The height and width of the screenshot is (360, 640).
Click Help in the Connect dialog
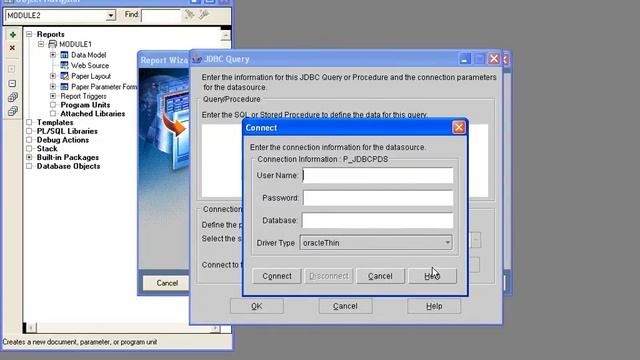click(432, 276)
